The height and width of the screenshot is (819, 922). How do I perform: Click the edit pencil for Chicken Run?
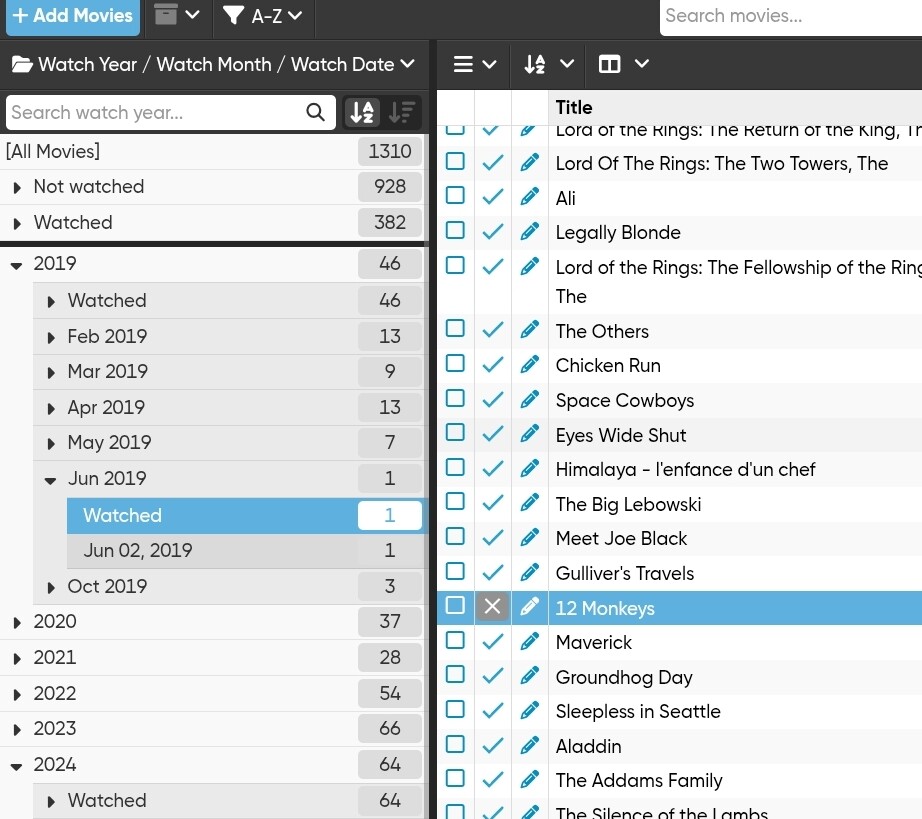point(530,365)
